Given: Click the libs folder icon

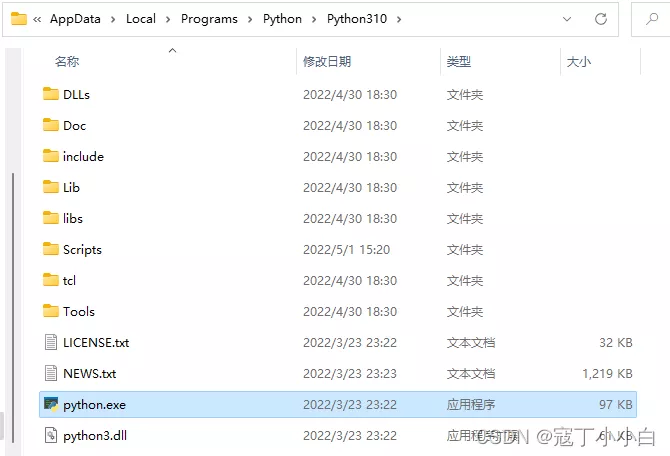Looking at the screenshot, I should (51, 218).
